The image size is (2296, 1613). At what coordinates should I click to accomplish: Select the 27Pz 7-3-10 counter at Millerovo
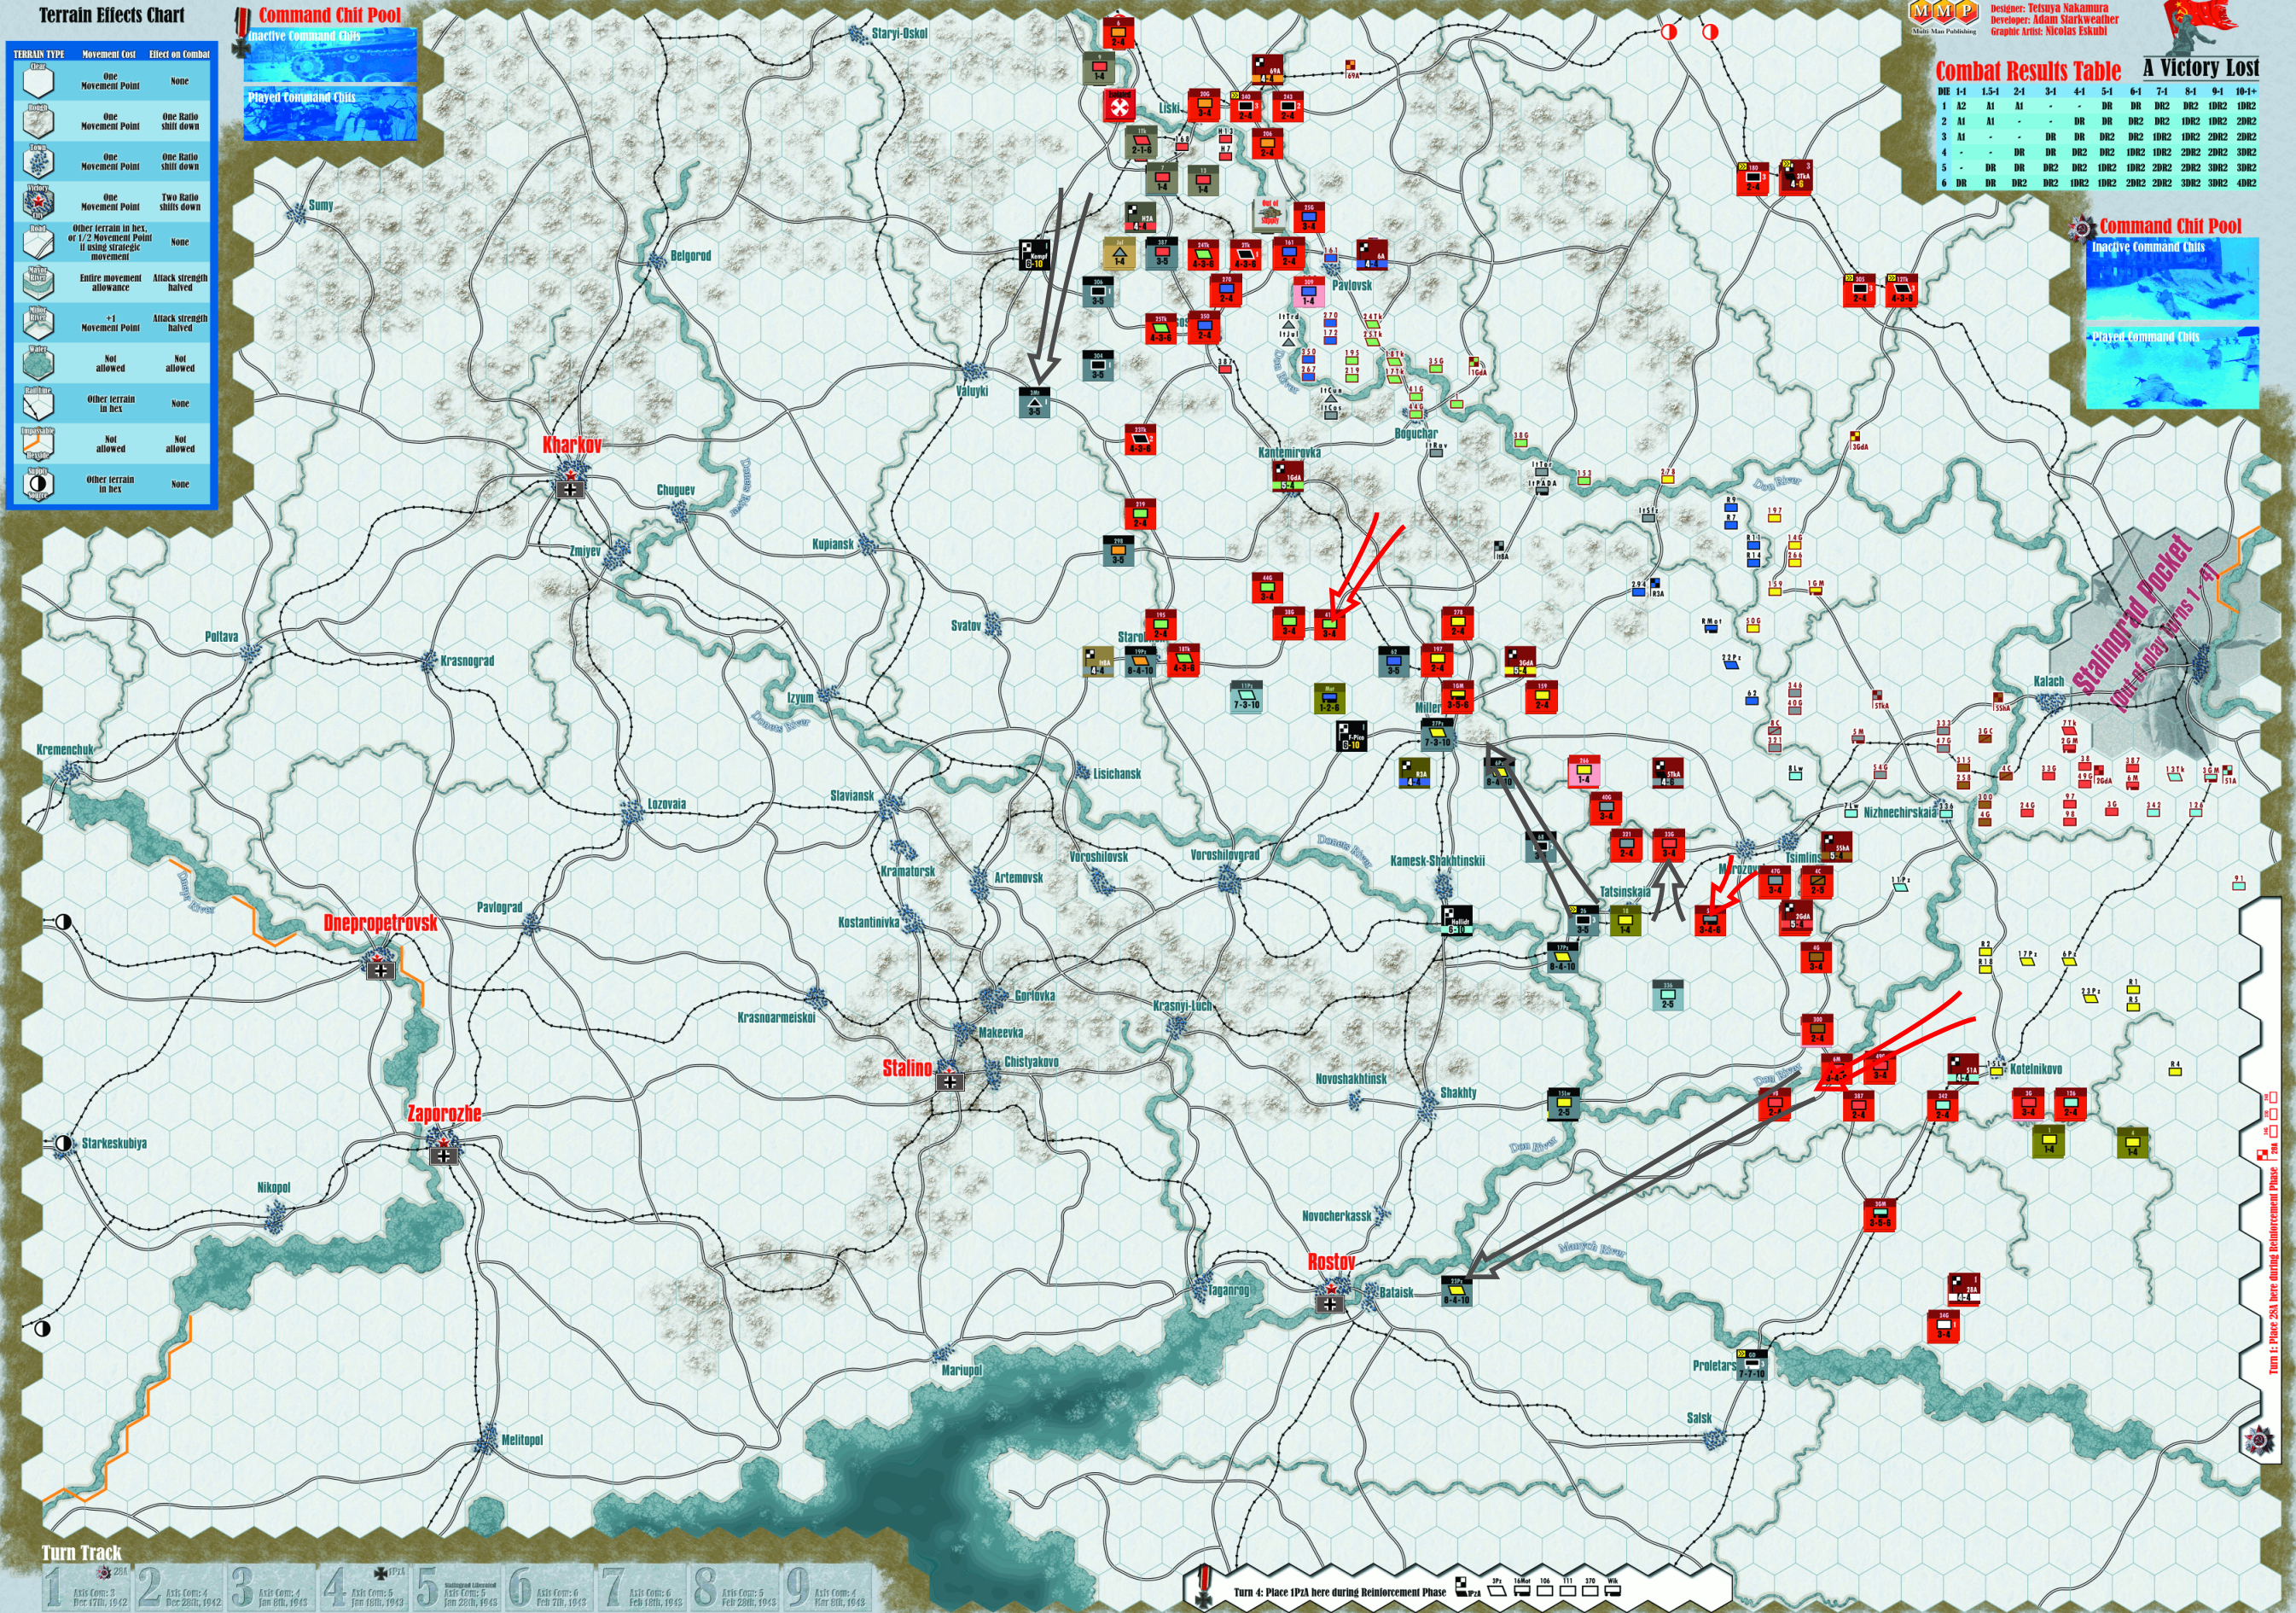pyautogui.click(x=1437, y=734)
